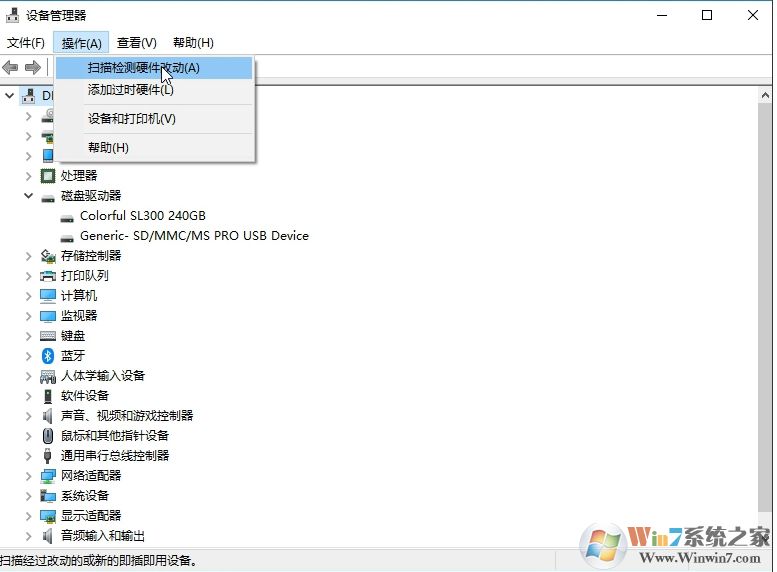The height and width of the screenshot is (572, 777).
Task: Select the 计算机 tree item label
Action: pyautogui.click(x=79, y=296)
